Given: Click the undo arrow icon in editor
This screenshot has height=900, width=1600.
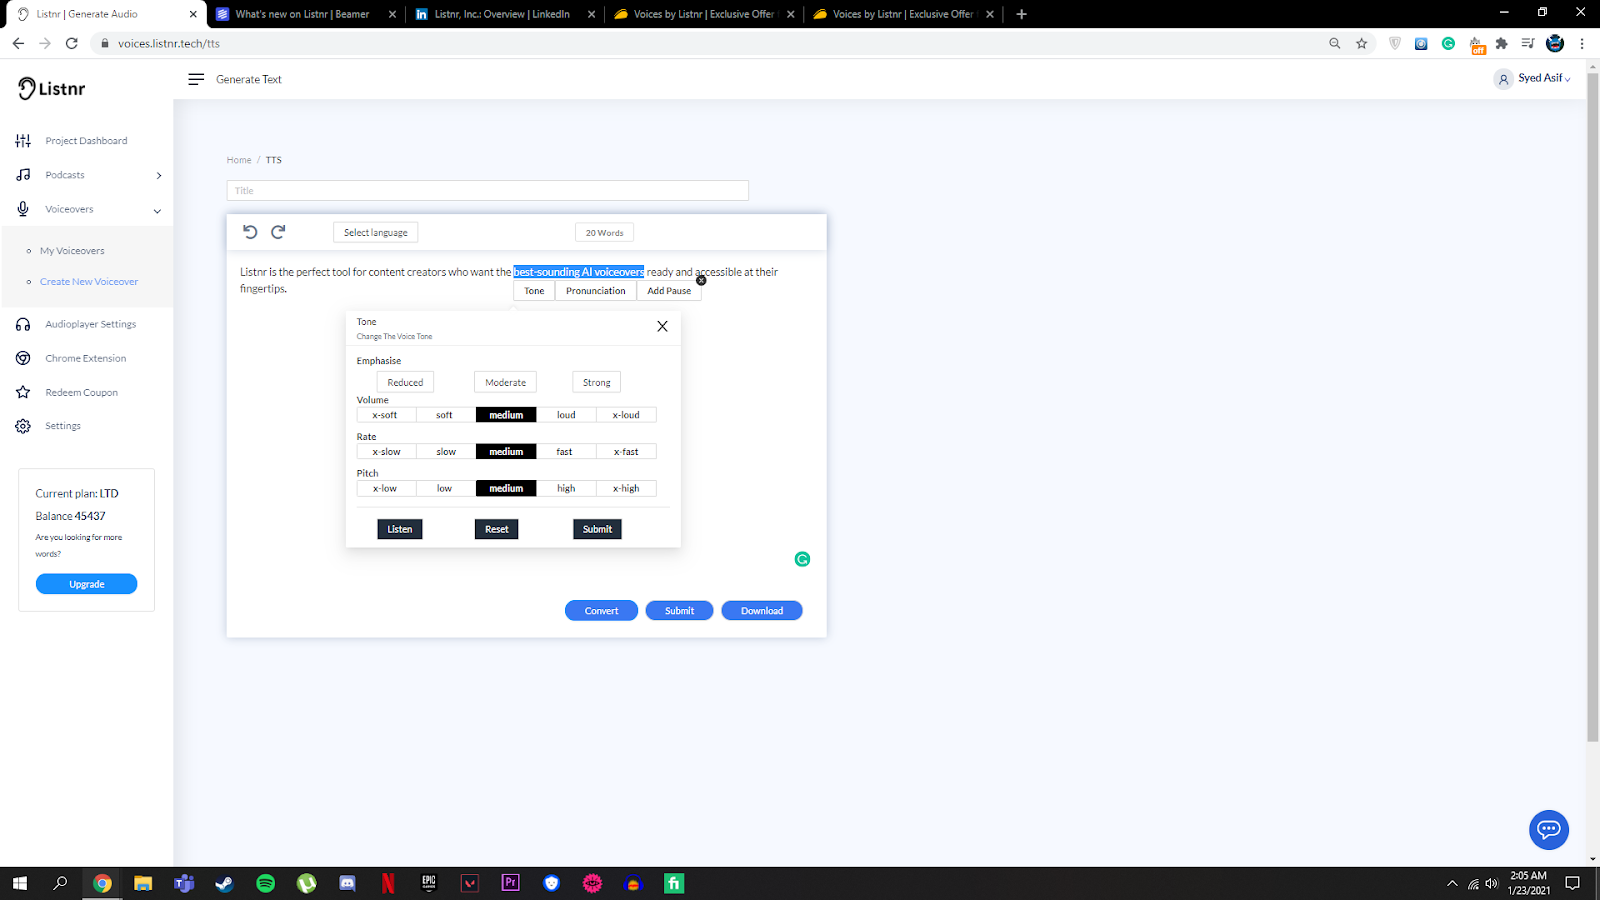Looking at the screenshot, I should [250, 232].
